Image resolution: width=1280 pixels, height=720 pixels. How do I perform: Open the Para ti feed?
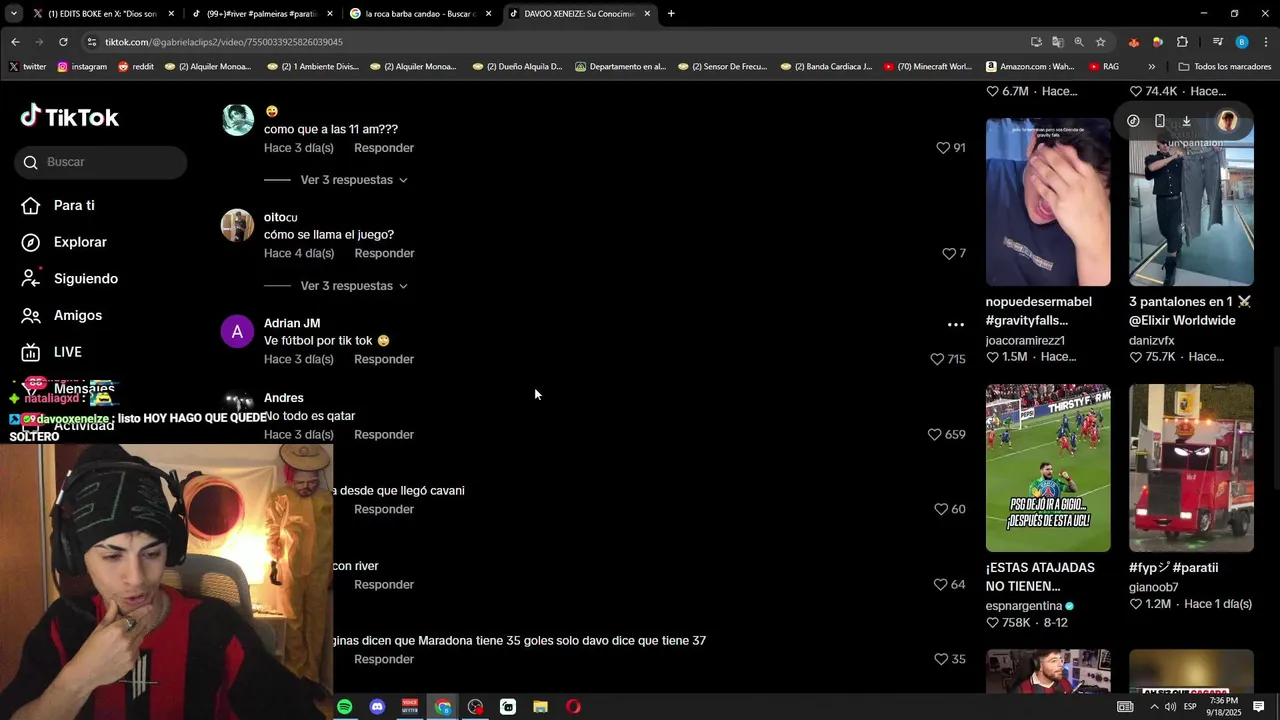74,205
